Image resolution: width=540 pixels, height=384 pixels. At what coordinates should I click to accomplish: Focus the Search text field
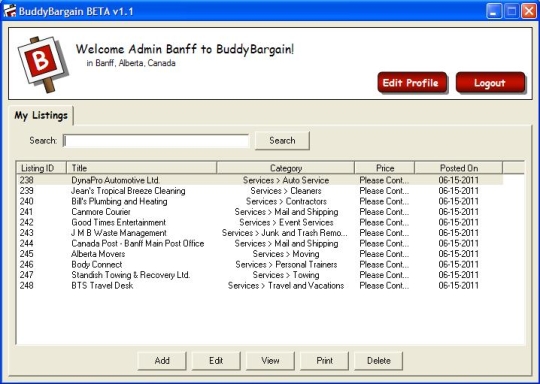156,141
